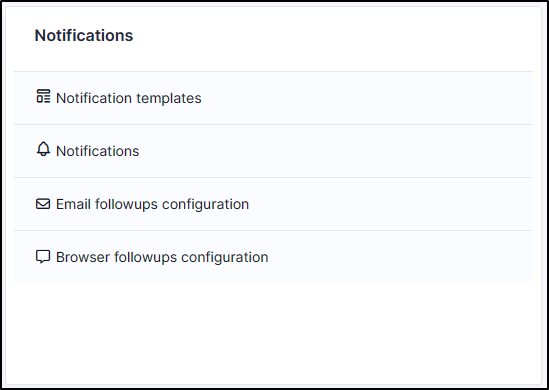Select the Notifications list row below templates

[x=273, y=151]
